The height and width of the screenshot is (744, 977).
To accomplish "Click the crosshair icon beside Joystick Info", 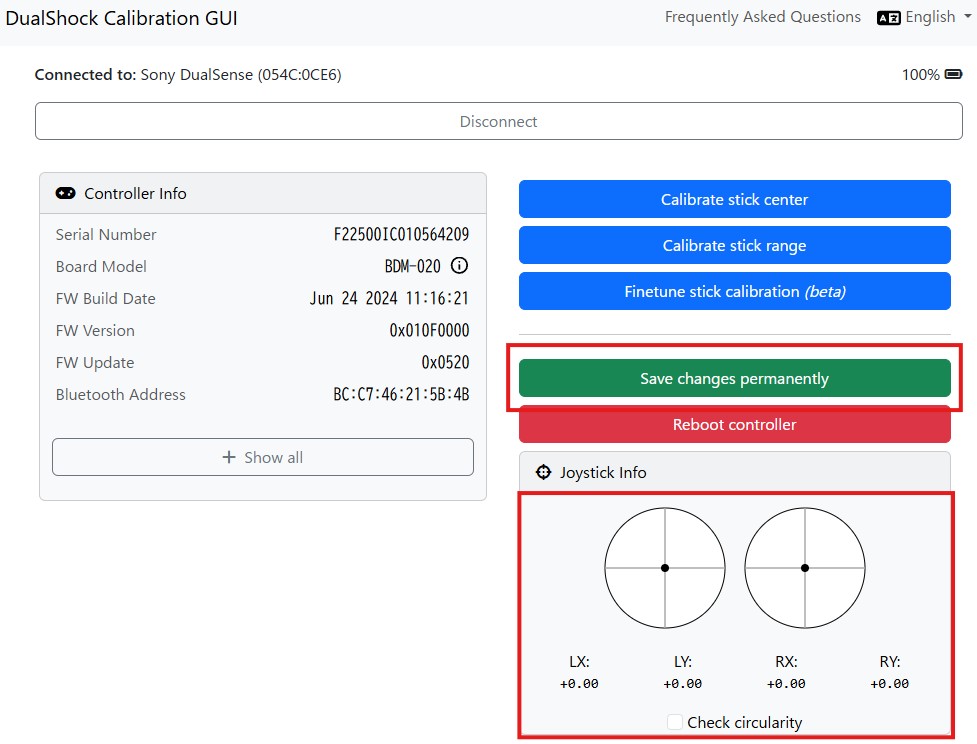I will [543, 472].
